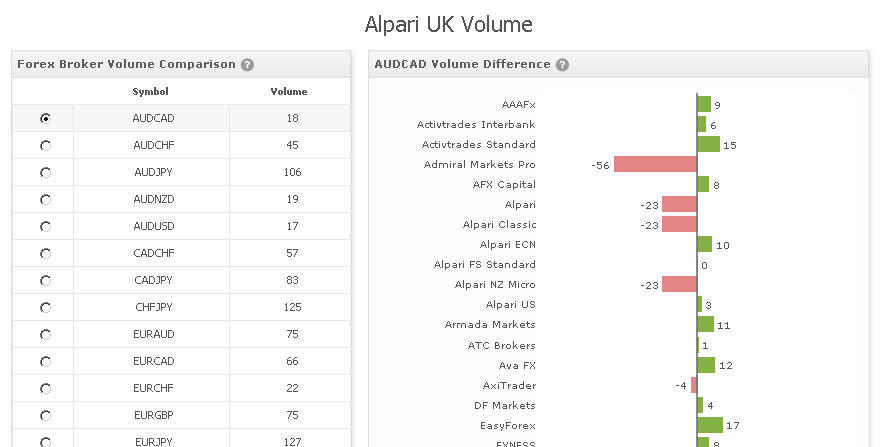Click the Armada Markets broker label

(x=490, y=325)
